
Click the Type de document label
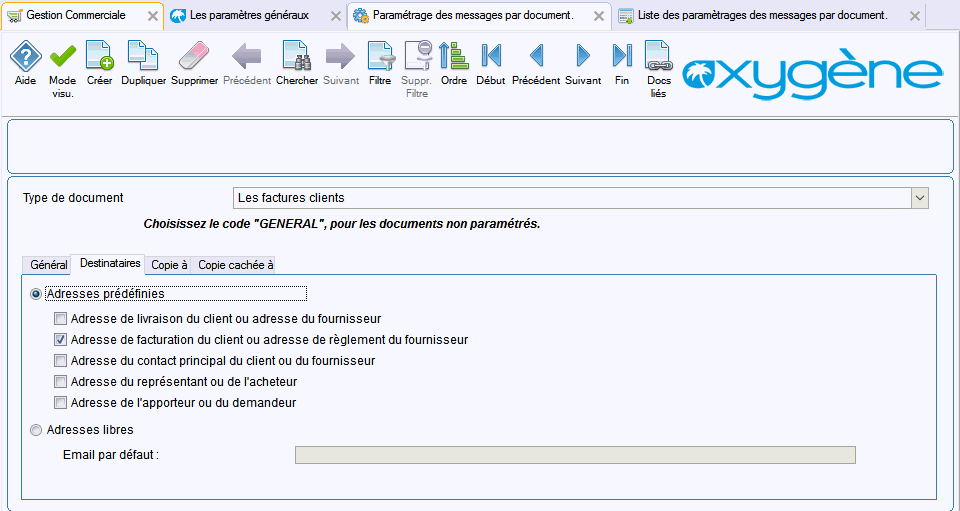pos(73,198)
